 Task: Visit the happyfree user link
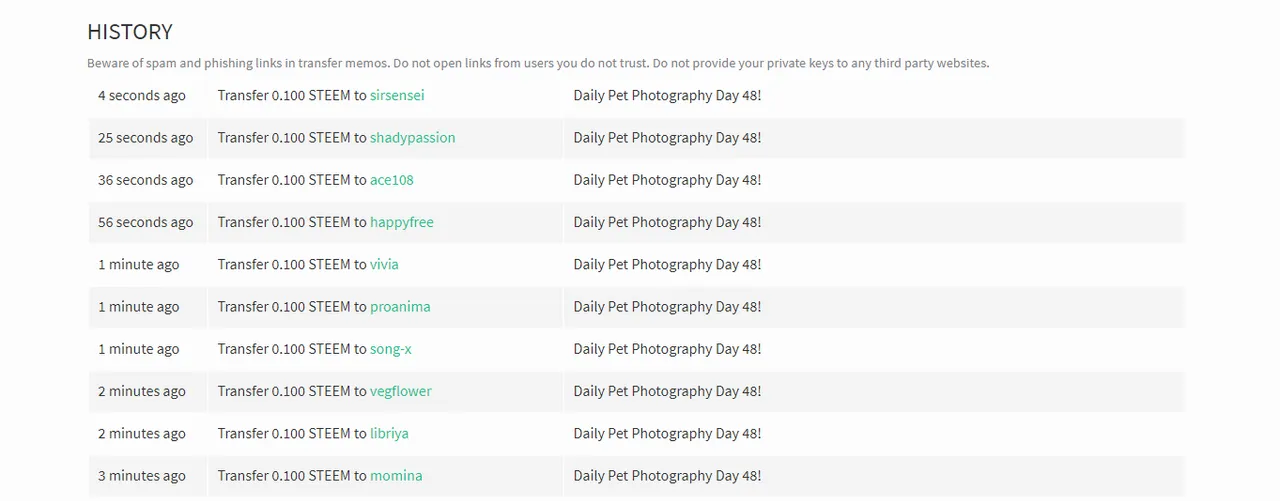coord(401,222)
